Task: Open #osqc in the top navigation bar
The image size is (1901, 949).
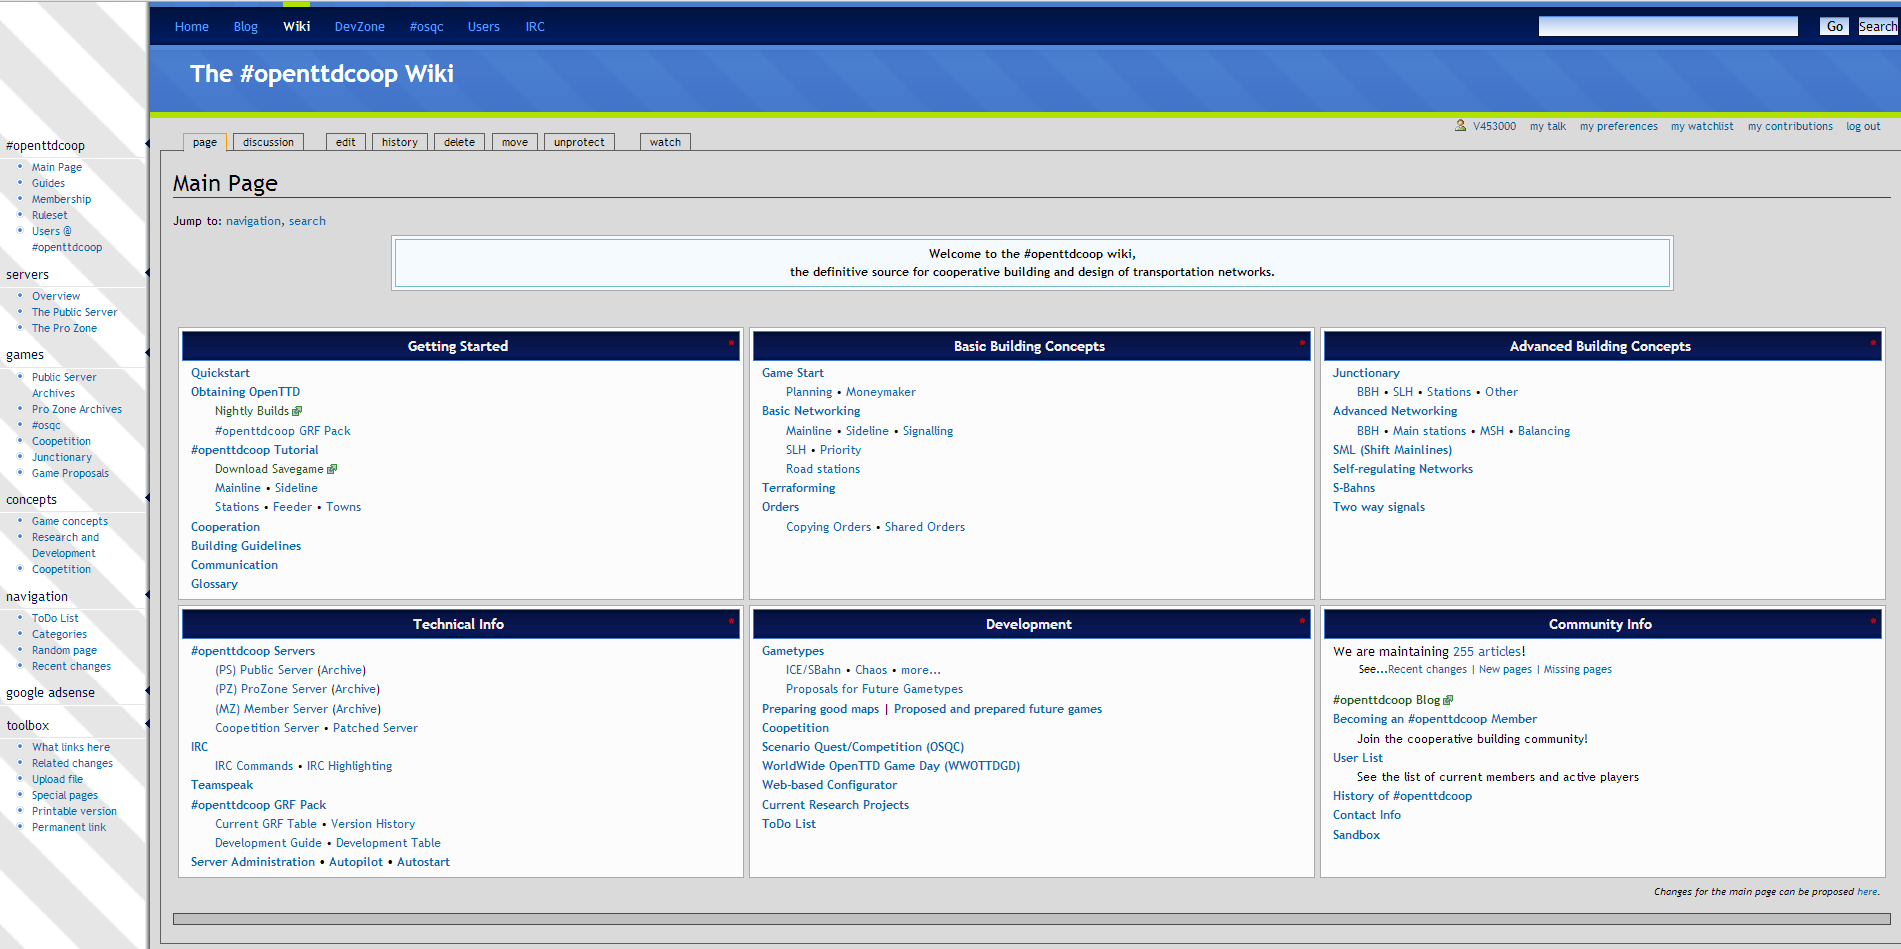Action: pyautogui.click(x=426, y=27)
